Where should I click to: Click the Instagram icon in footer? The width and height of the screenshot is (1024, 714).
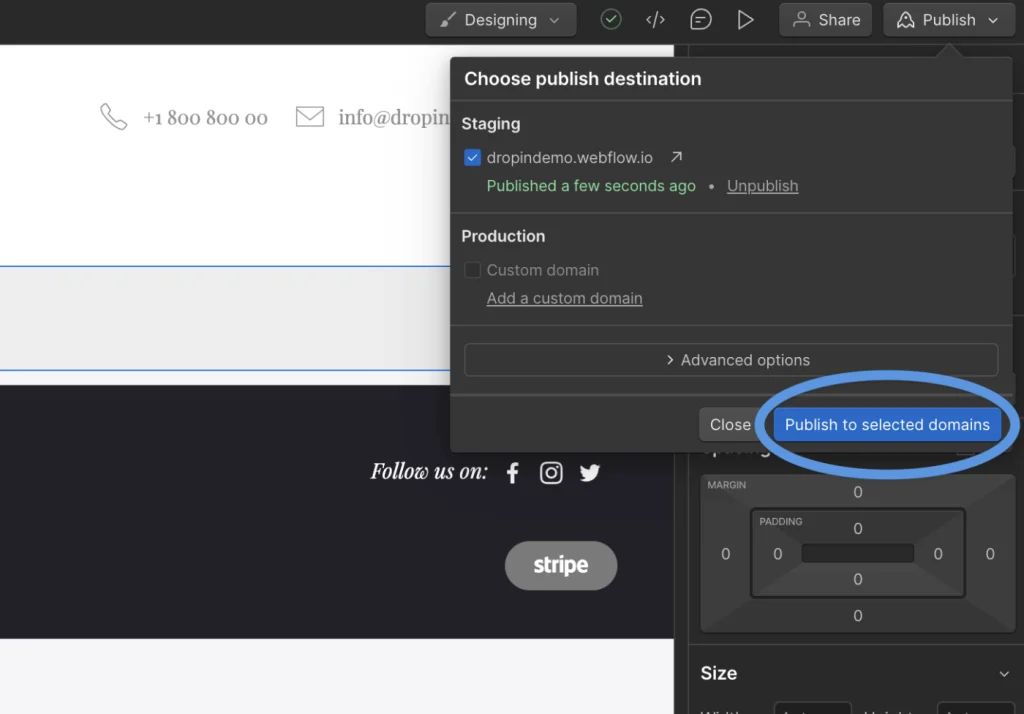coord(551,473)
